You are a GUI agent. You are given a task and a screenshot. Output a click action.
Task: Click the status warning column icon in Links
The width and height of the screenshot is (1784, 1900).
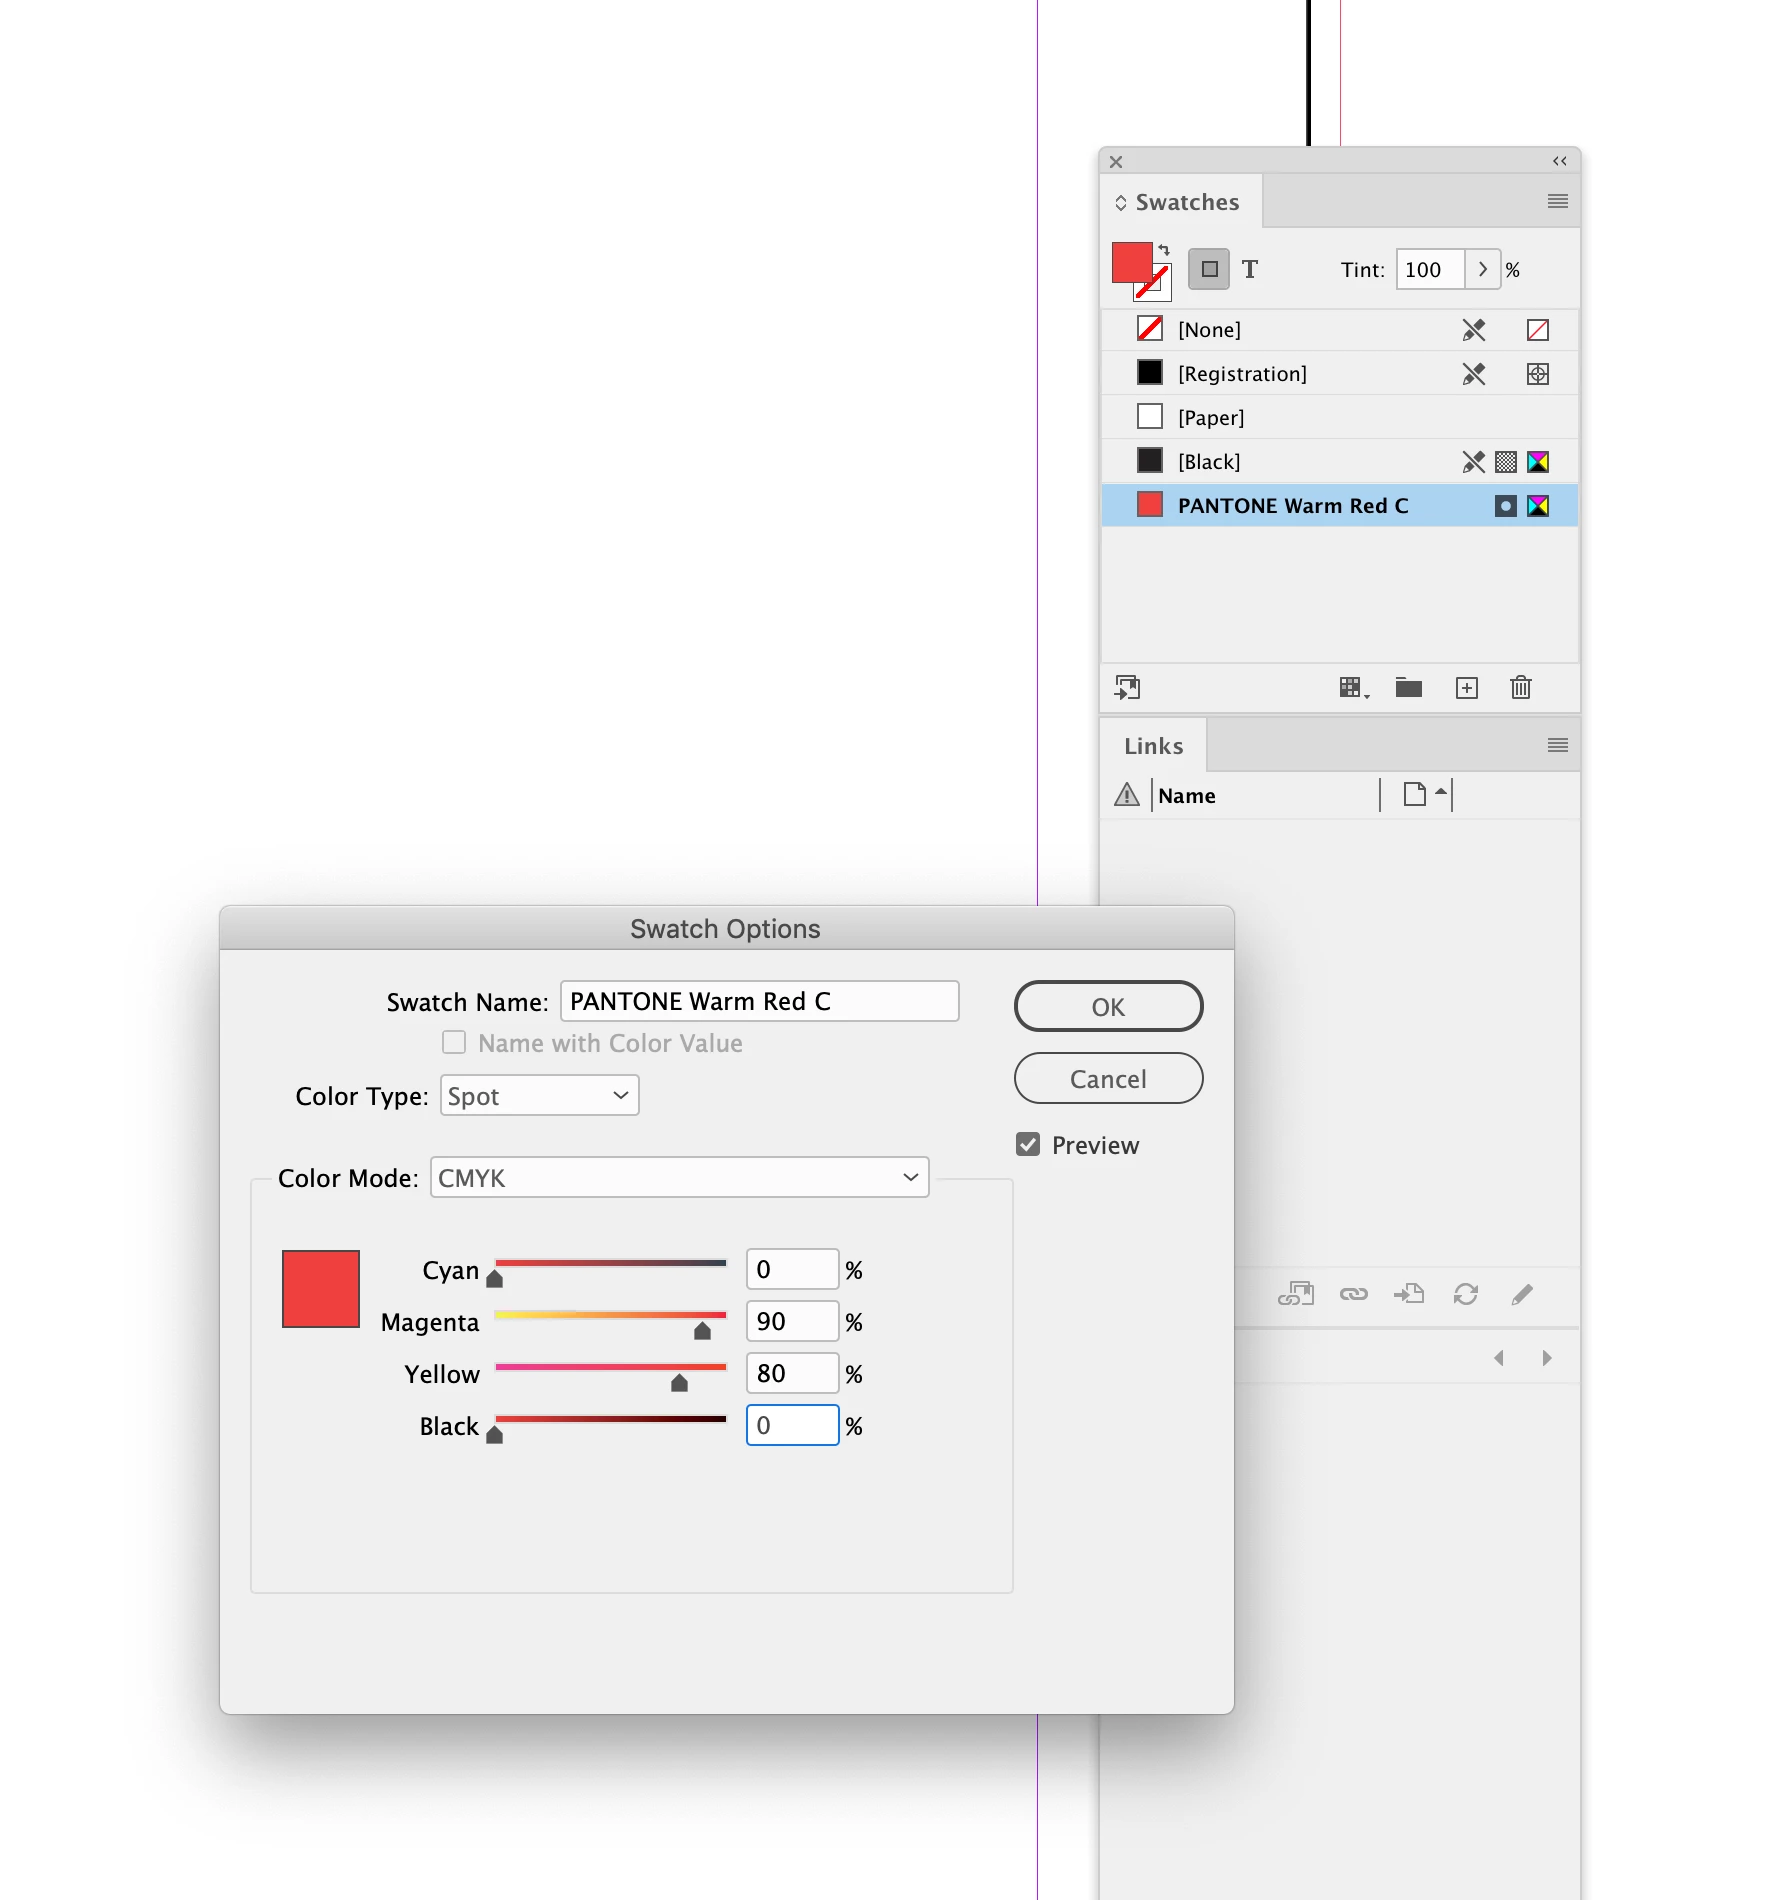(x=1127, y=794)
